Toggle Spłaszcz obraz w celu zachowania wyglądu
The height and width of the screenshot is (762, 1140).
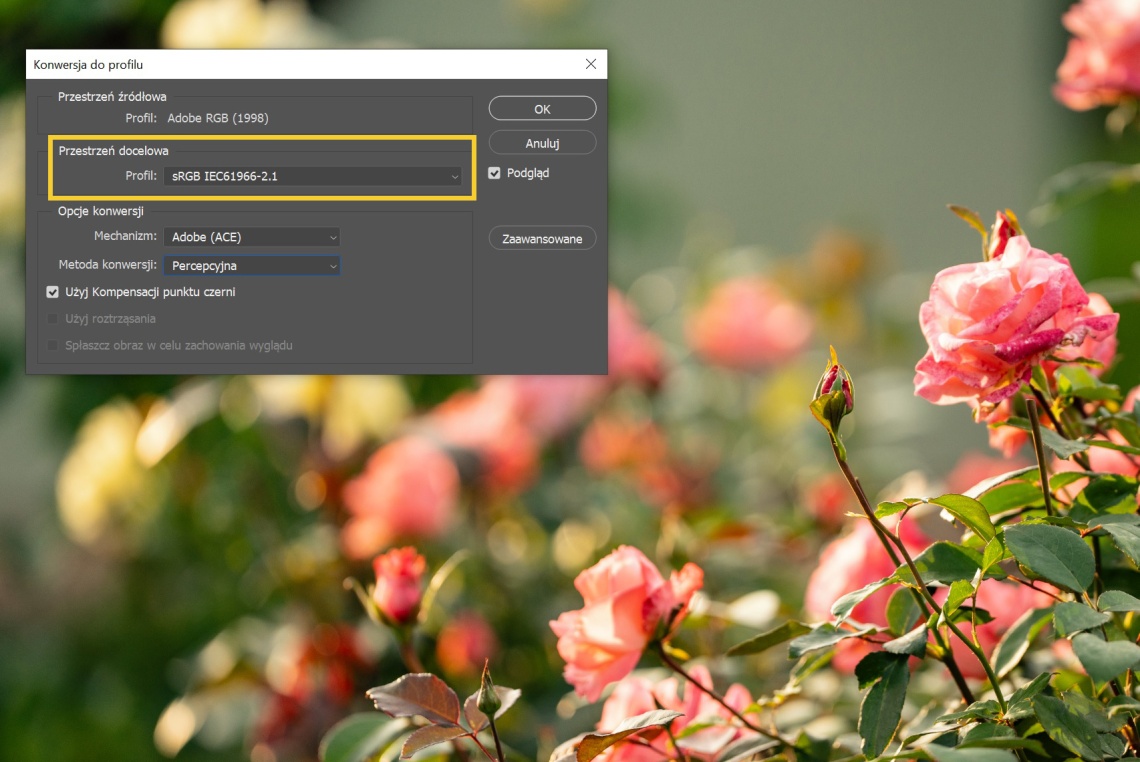coord(52,345)
